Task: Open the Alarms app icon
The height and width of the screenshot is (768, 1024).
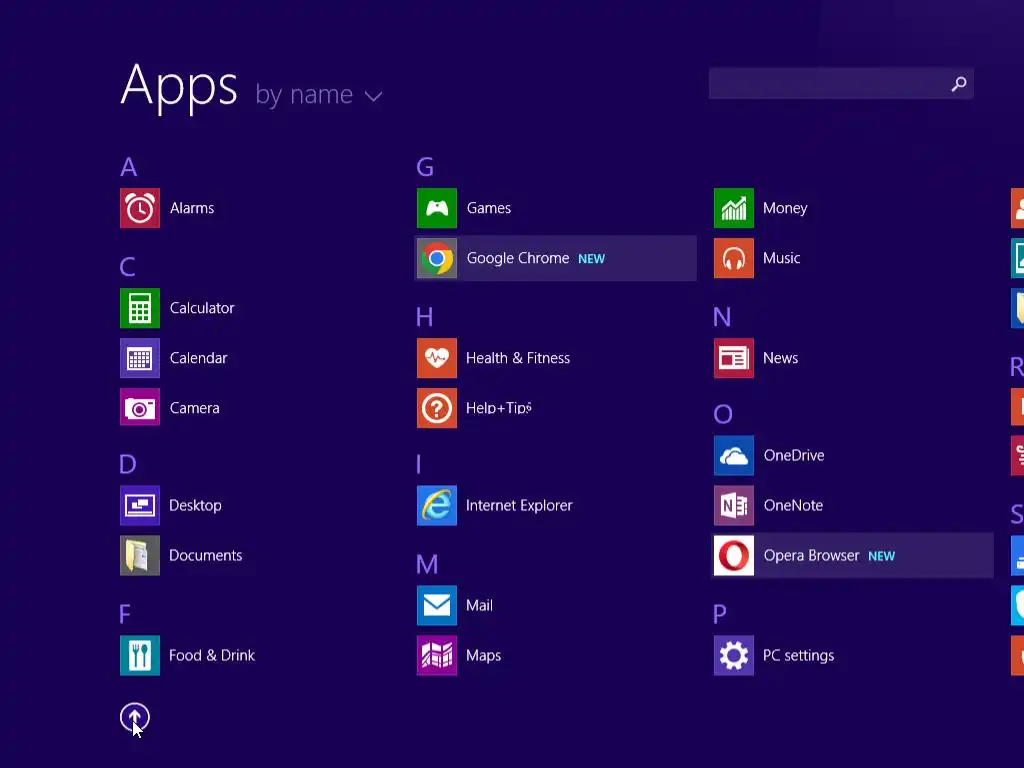Action: click(x=140, y=208)
